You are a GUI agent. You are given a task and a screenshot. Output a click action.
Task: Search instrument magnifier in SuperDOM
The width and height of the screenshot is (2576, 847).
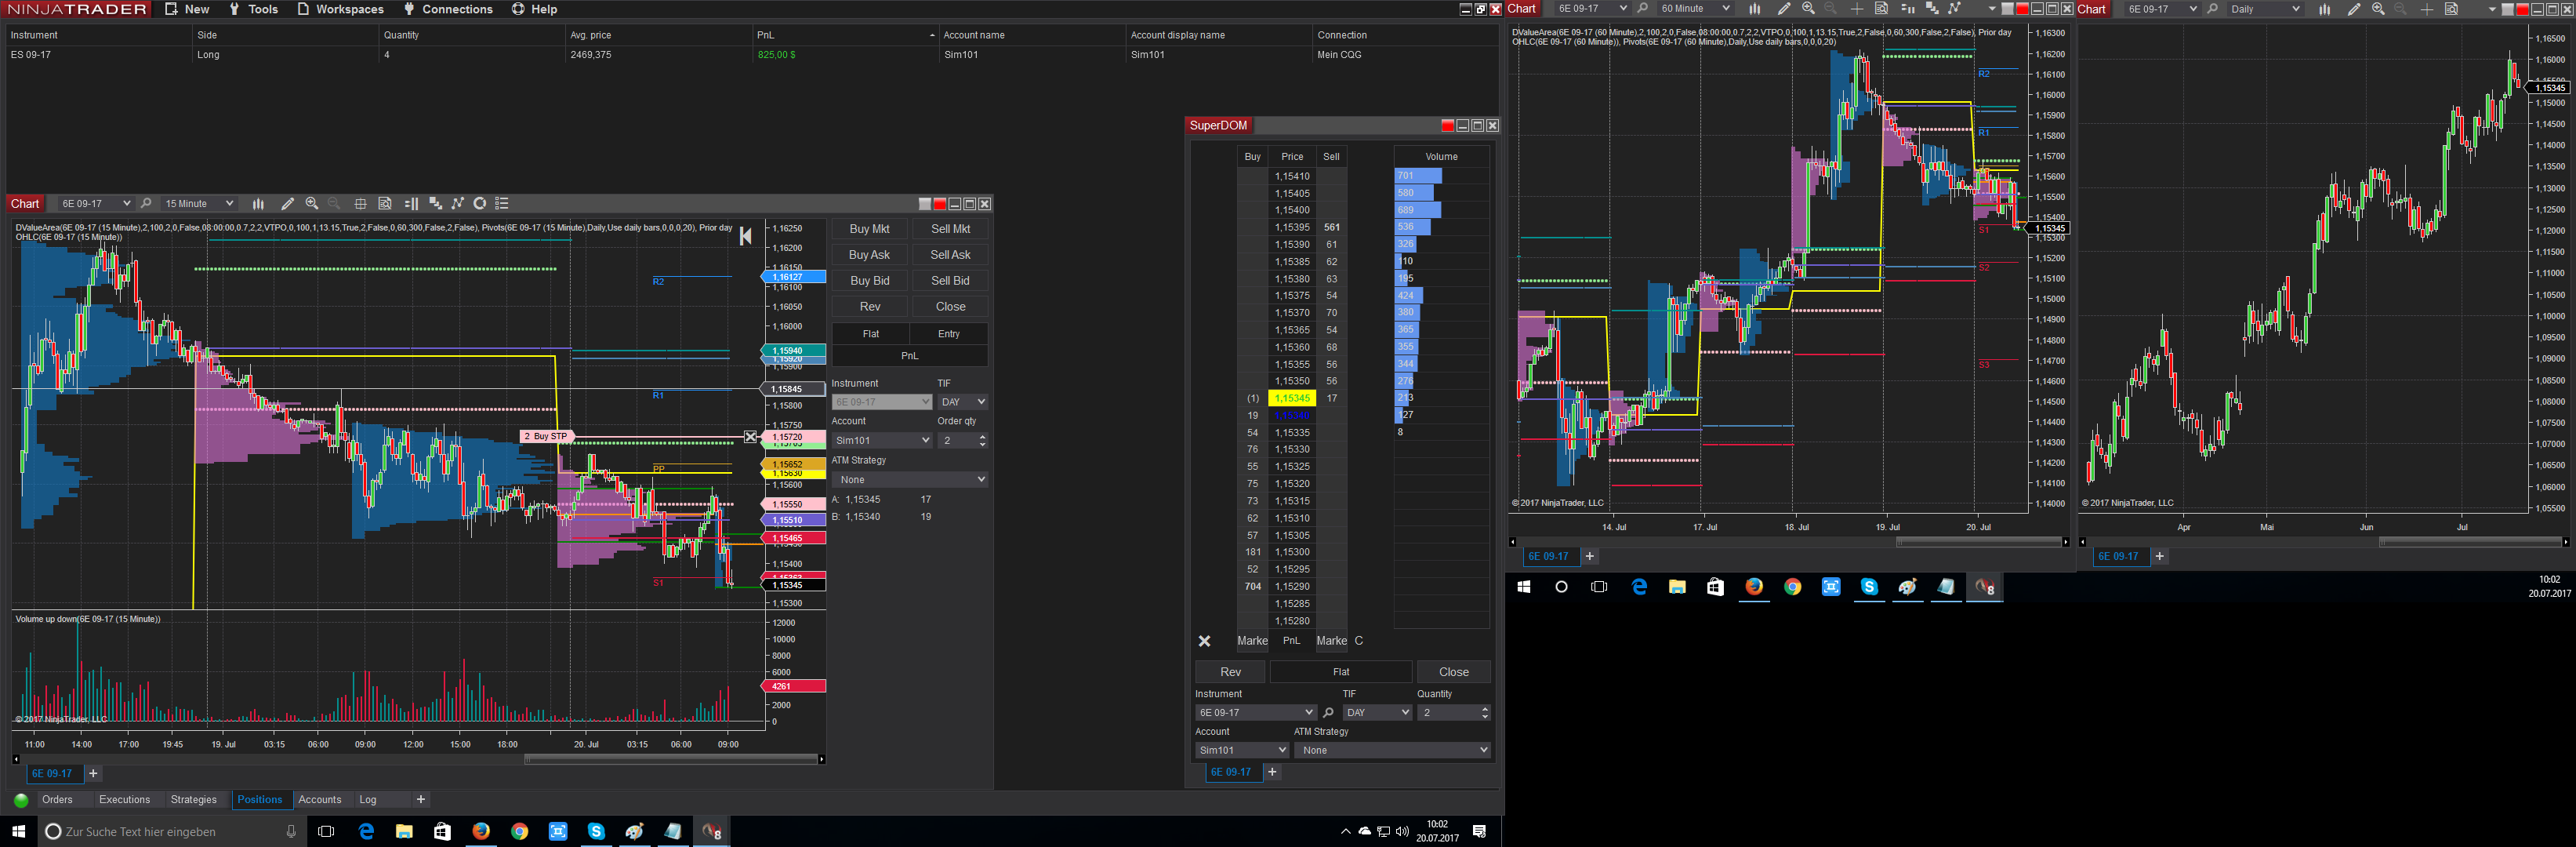[1328, 712]
